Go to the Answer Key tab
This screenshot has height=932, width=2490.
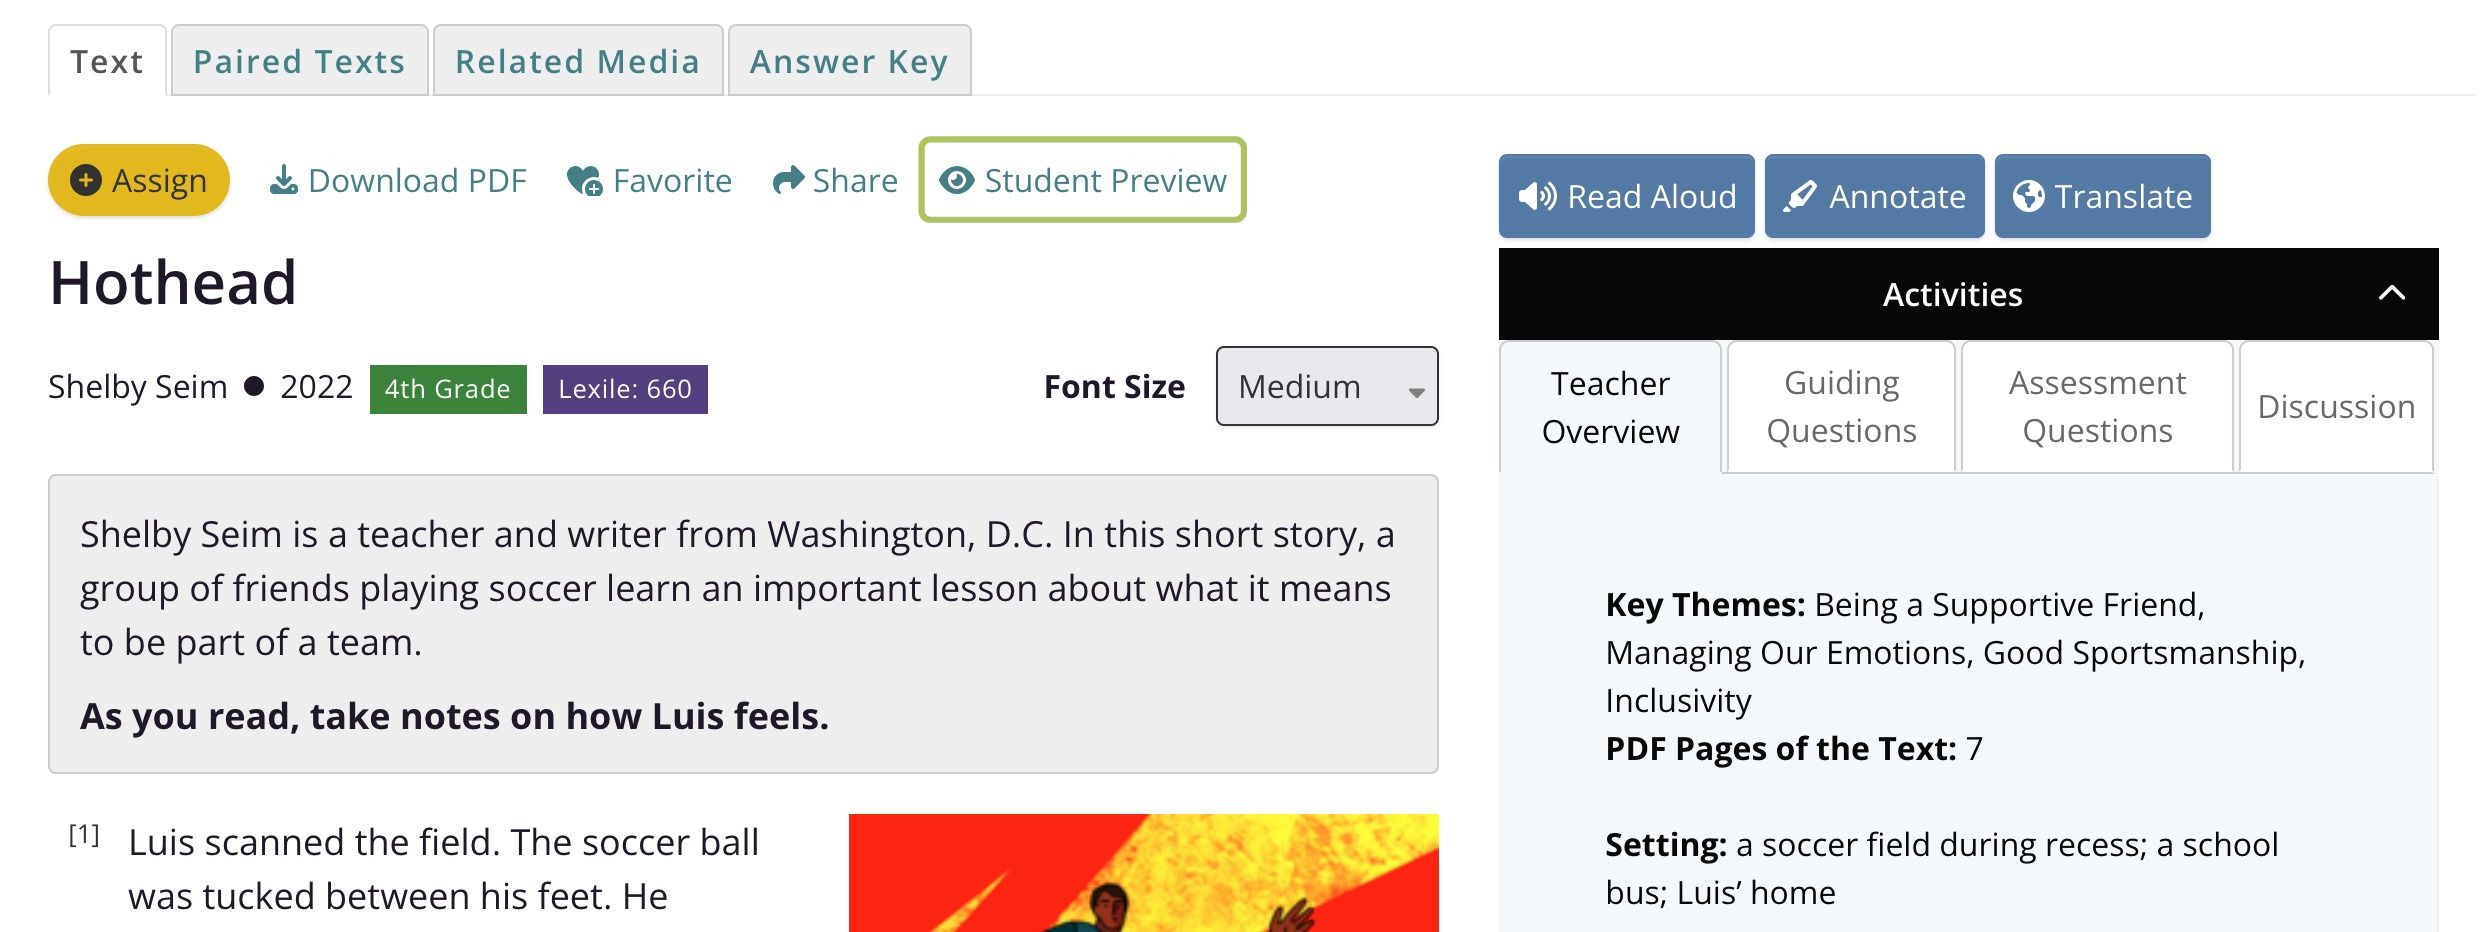click(849, 61)
